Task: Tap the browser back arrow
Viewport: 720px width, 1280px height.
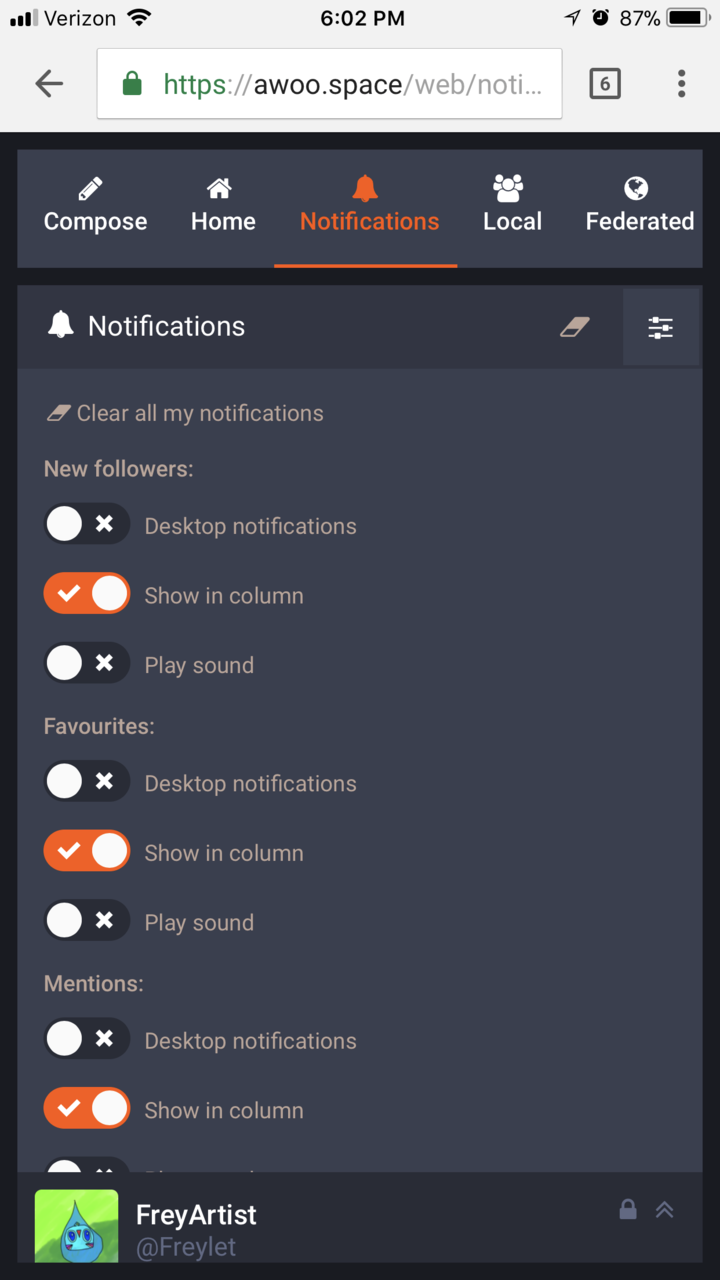Action: coord(49,84)
